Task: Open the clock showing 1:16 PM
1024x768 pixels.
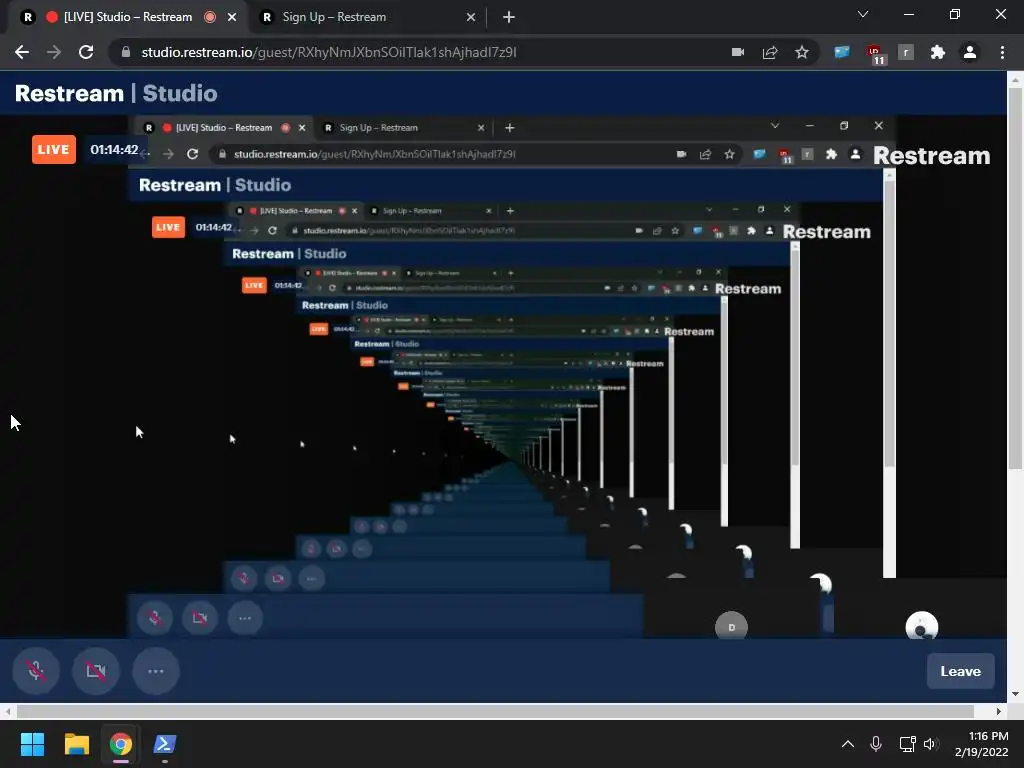Action: [982, 744]
